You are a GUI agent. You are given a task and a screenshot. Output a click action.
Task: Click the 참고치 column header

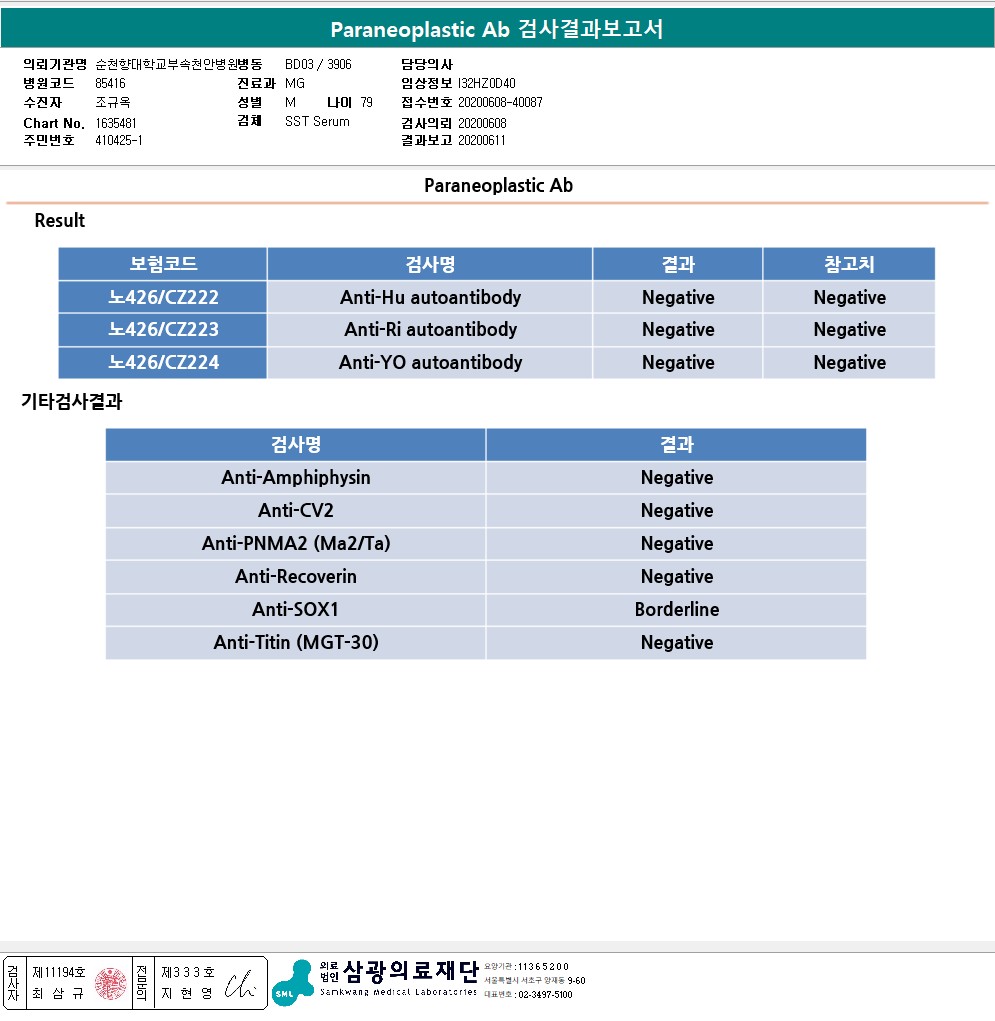(x=848, y=264)
